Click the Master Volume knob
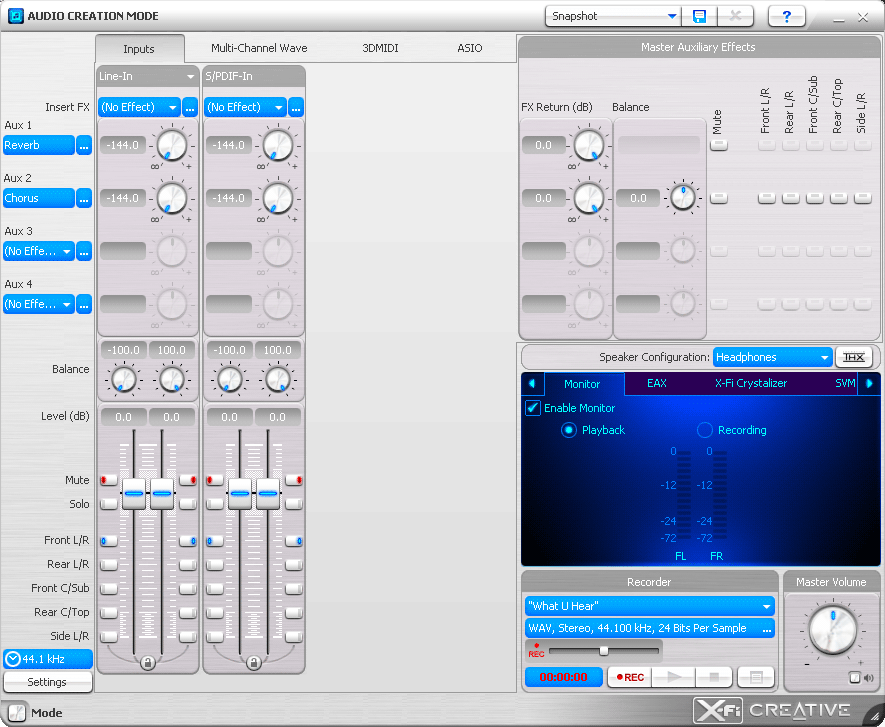The height and width of the screenshot is (727, 885). point(832,629)
